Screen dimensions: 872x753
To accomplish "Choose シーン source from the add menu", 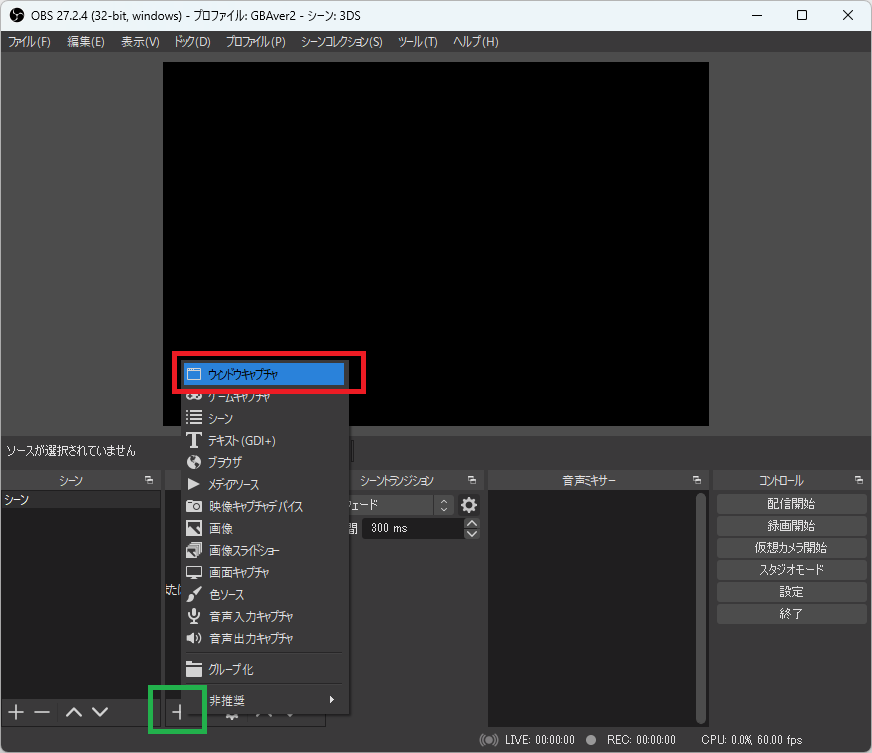I will (264, 418).
